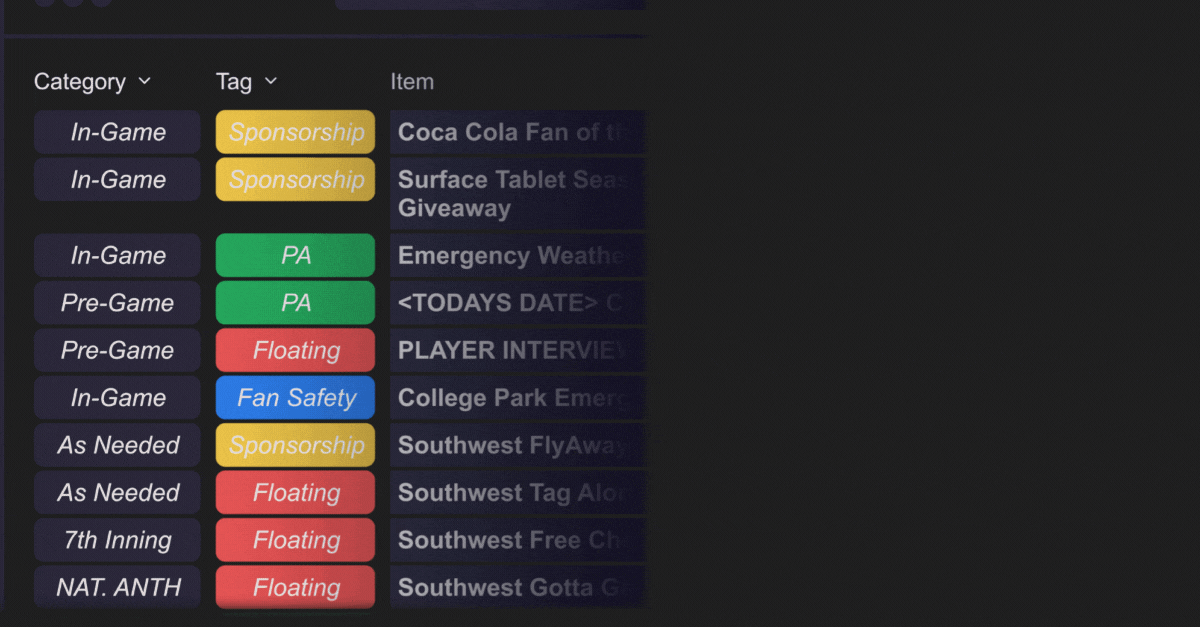Screen dimensions: 1200x627
Task: Expand options on the Category header chevron
Action: (144, 81)
